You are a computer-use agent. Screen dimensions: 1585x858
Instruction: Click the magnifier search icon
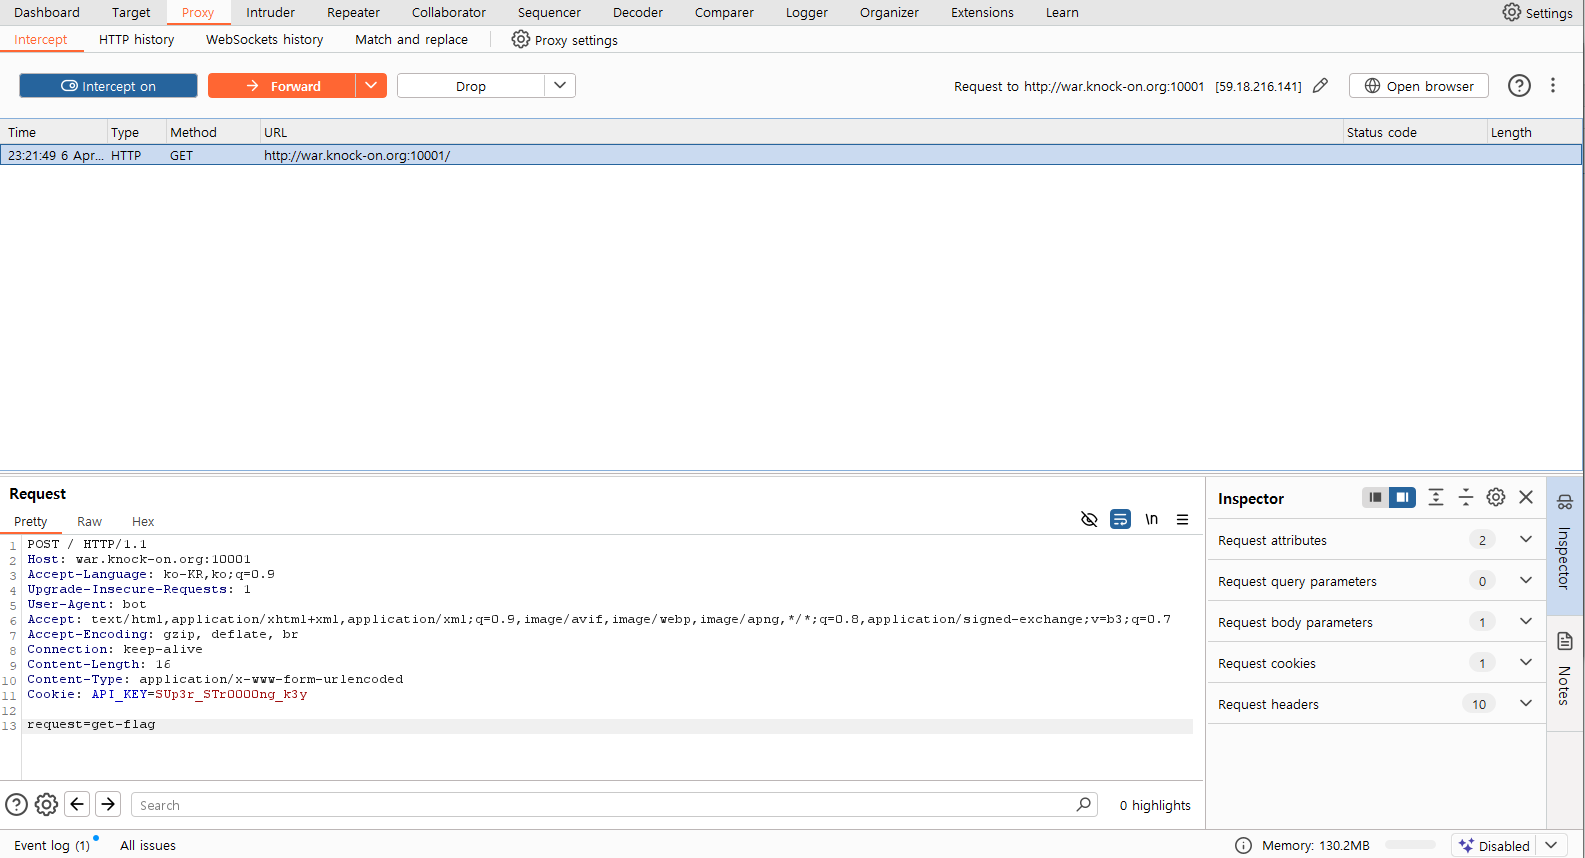pyautogui.click(x=1083, y=804)
